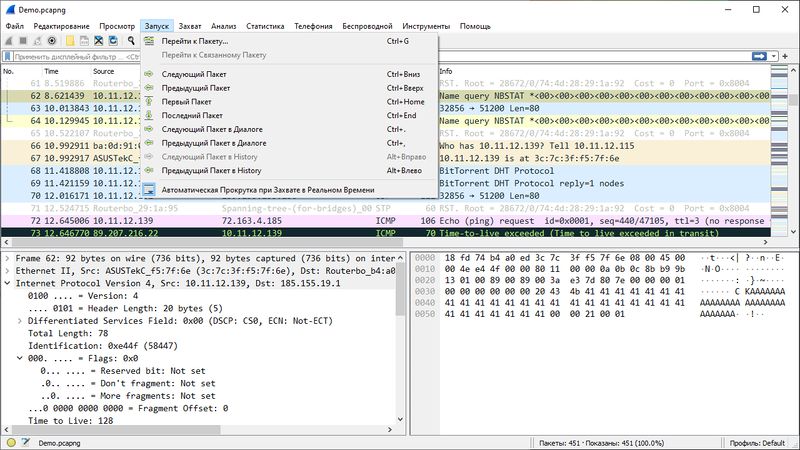The image size is (800, 450).
Task: Open the Статистика menu
Action: pos(265,26)
